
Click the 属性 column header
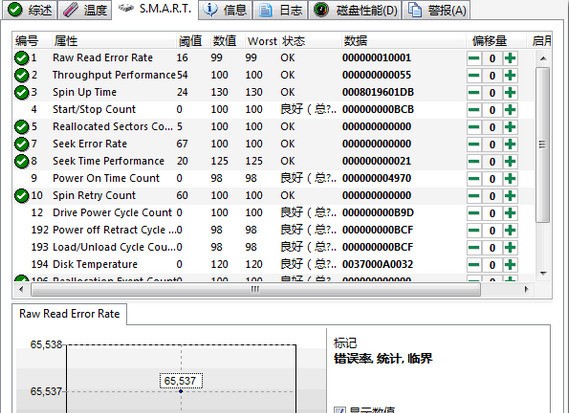pos(66,41)
